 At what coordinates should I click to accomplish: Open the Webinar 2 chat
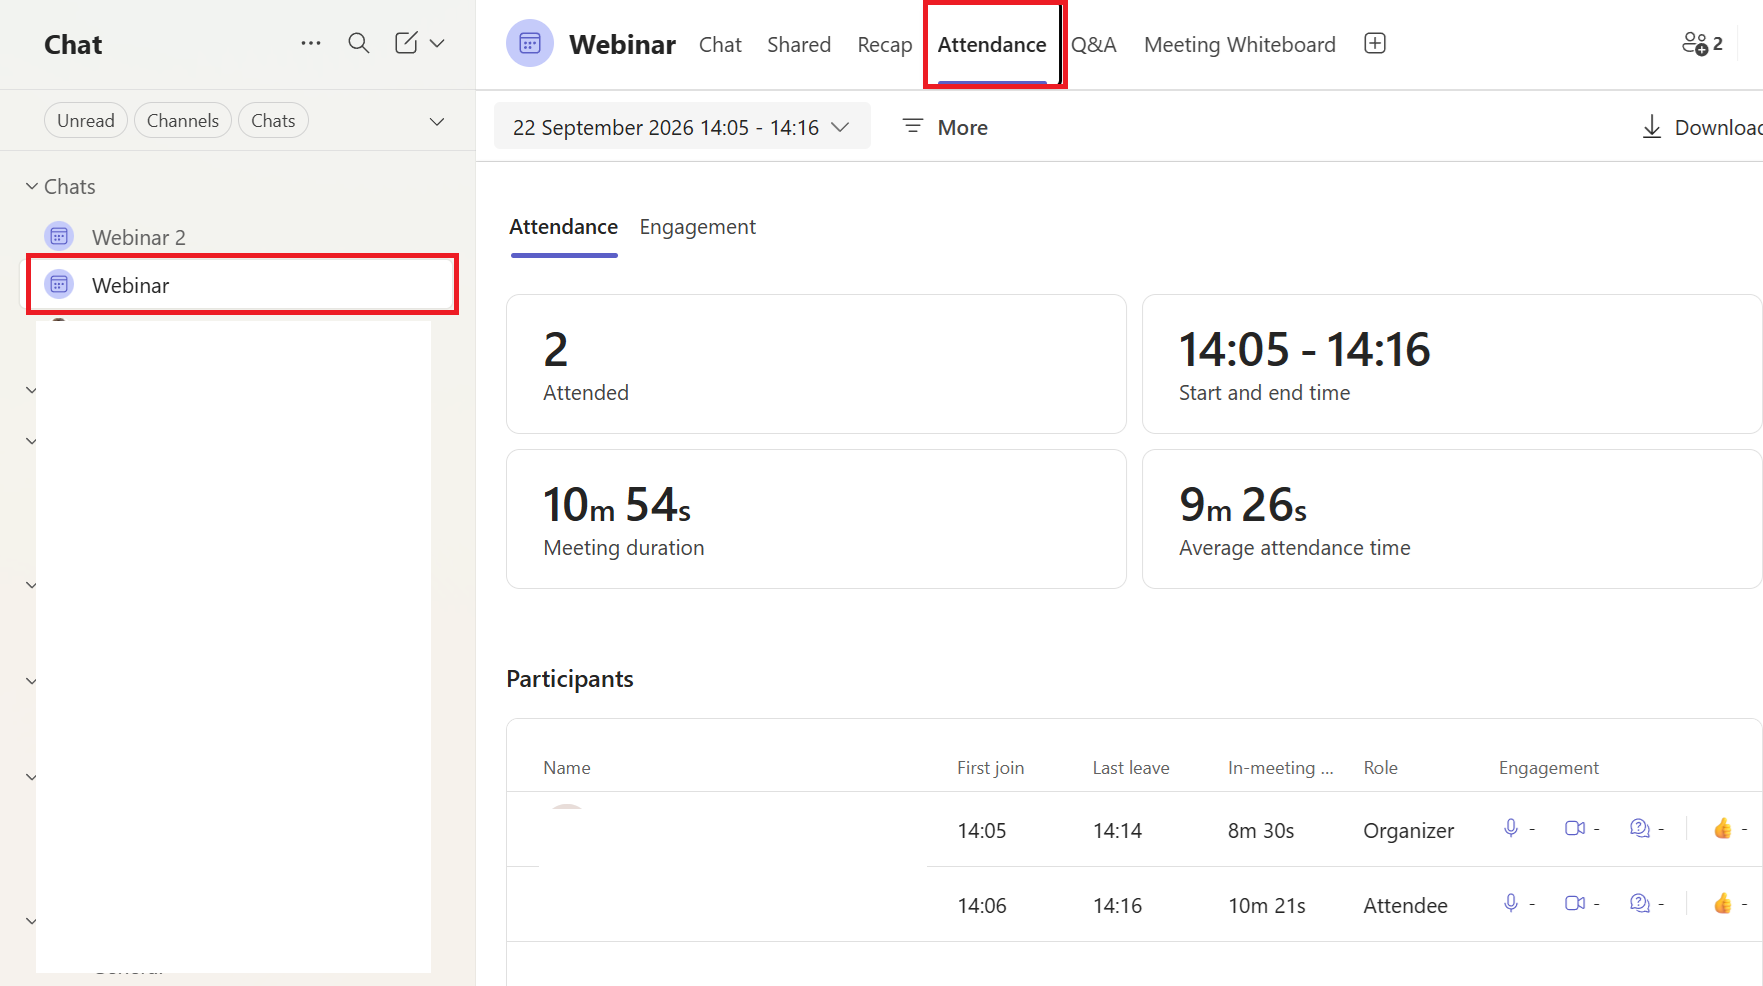pyautogui.click(x=240, y=237)
